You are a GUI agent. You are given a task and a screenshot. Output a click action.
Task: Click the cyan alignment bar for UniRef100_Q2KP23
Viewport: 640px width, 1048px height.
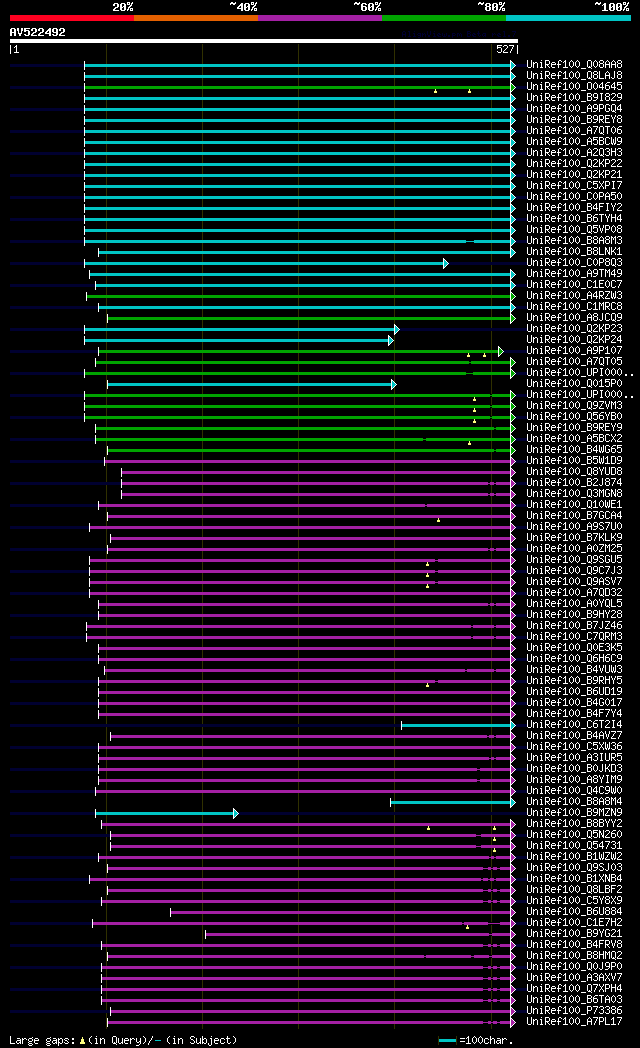click(242, 330)
